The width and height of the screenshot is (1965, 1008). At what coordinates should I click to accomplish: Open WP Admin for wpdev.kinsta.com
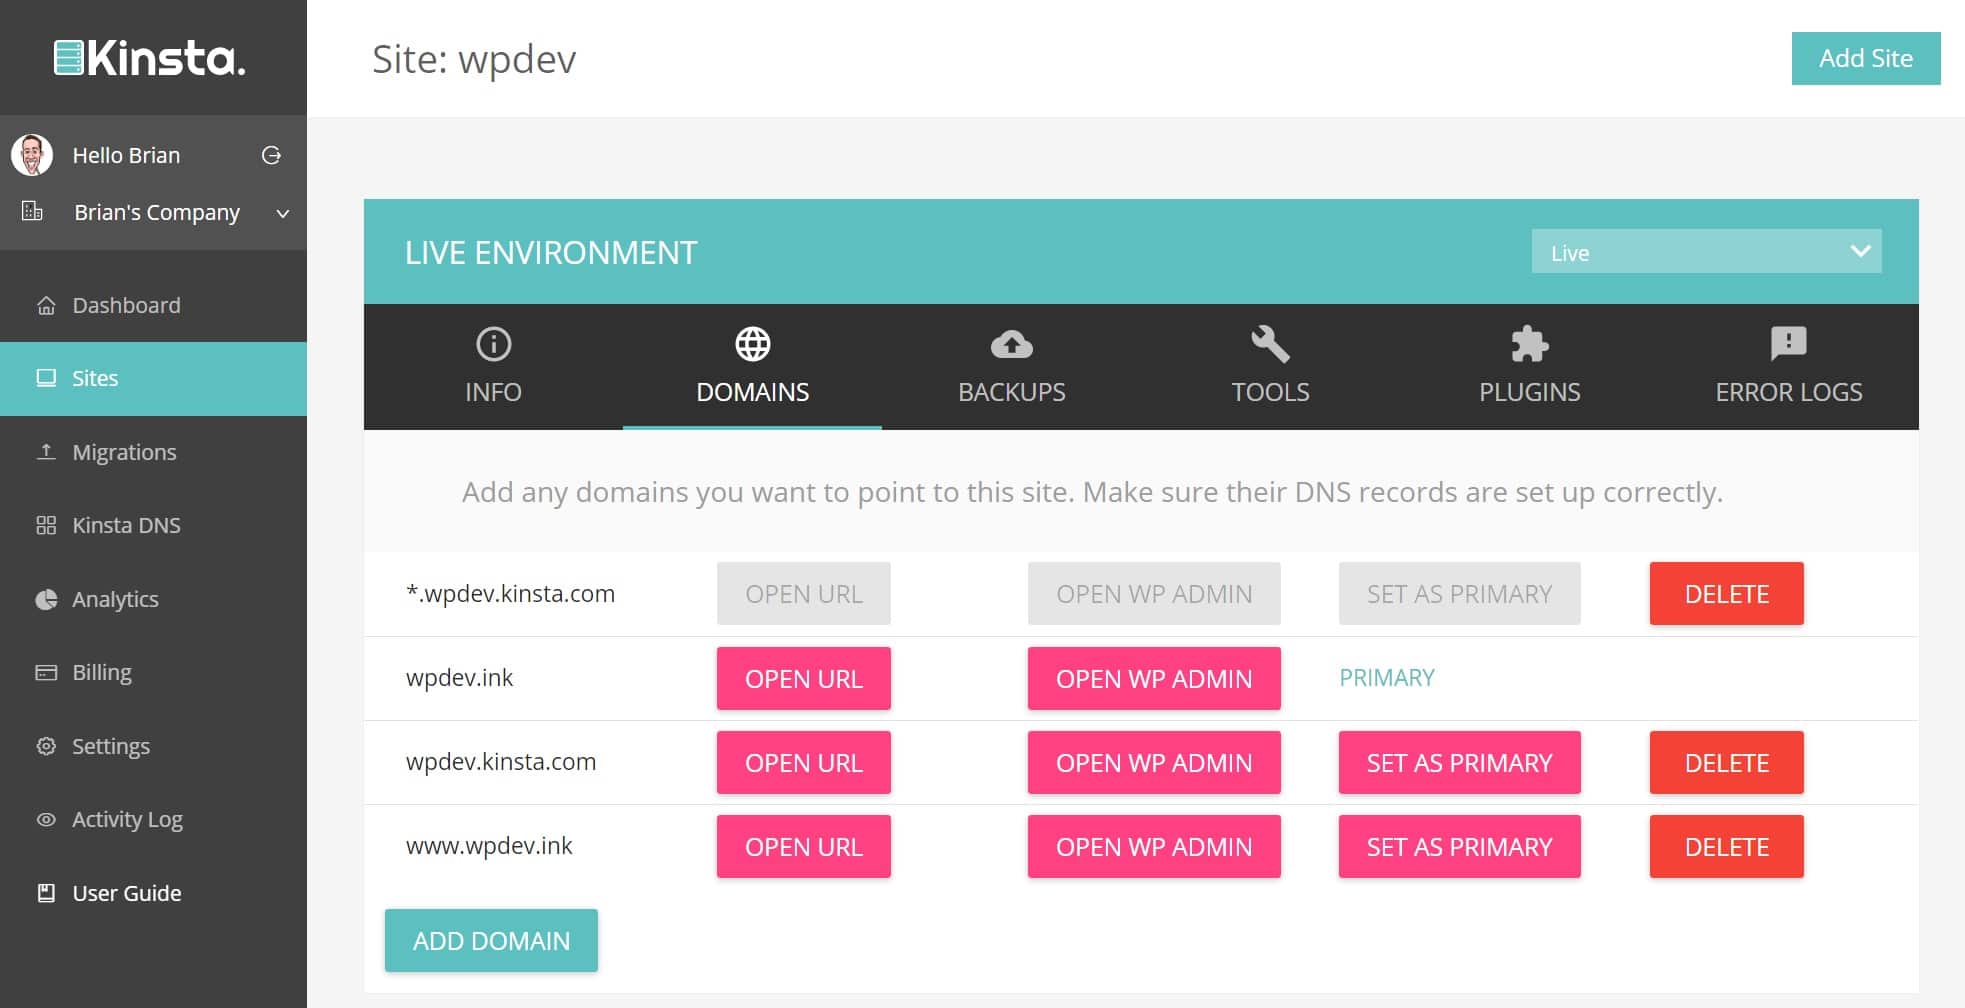click(x=1154, y=762)
